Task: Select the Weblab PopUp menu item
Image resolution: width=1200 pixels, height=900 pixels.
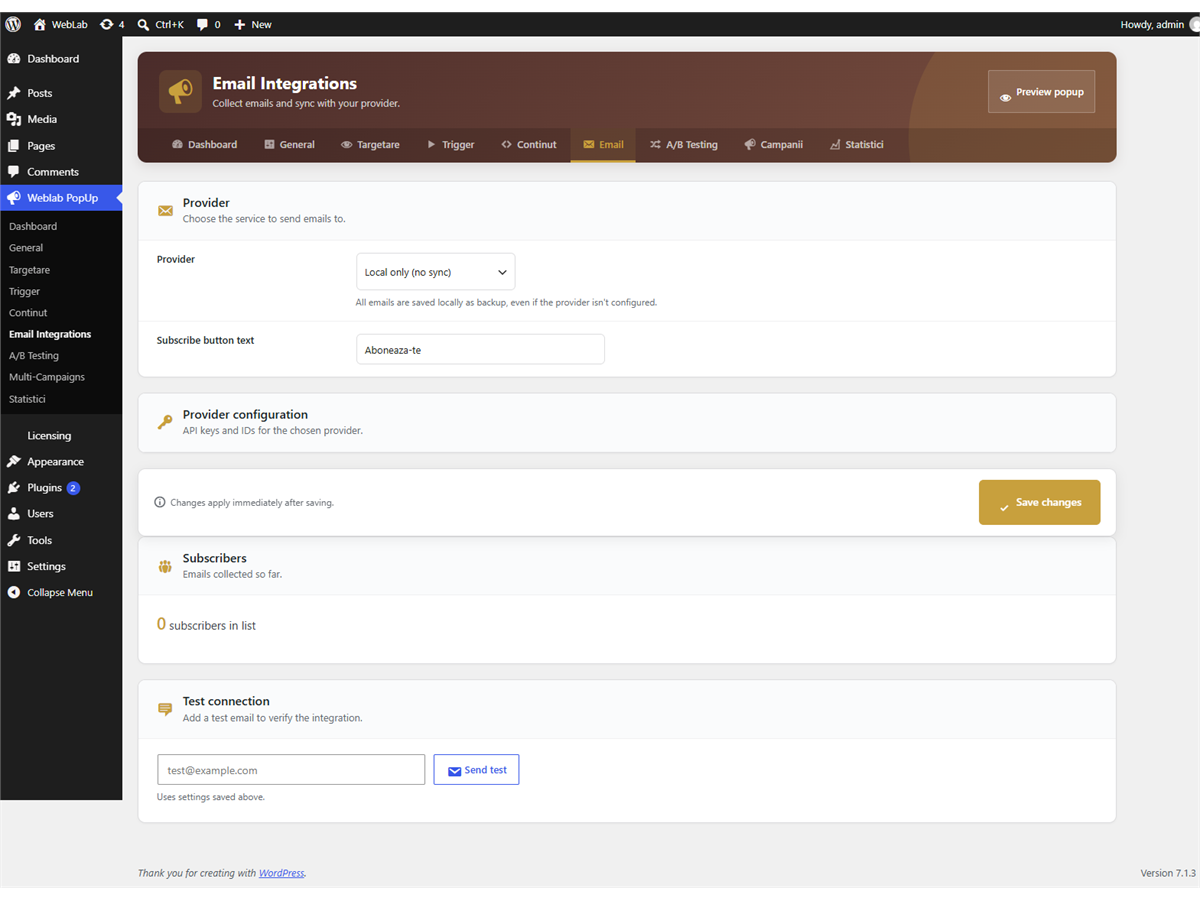Action: (61, 198)
